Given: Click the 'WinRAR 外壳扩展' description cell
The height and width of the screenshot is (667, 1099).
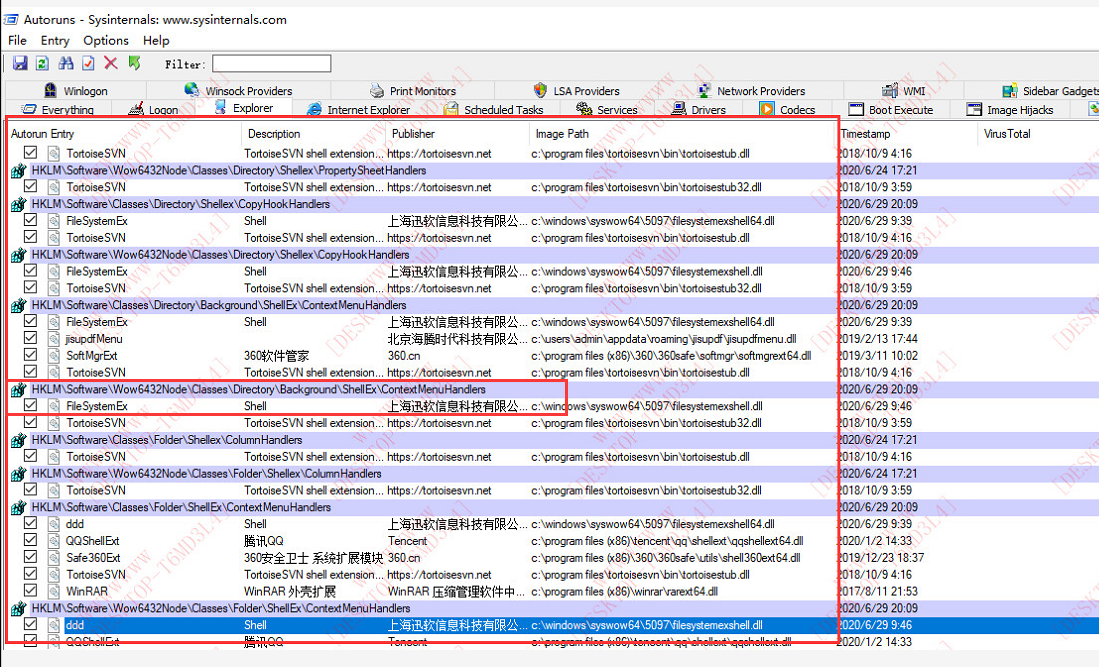Looking at the screenshot, I should (289, 591).
